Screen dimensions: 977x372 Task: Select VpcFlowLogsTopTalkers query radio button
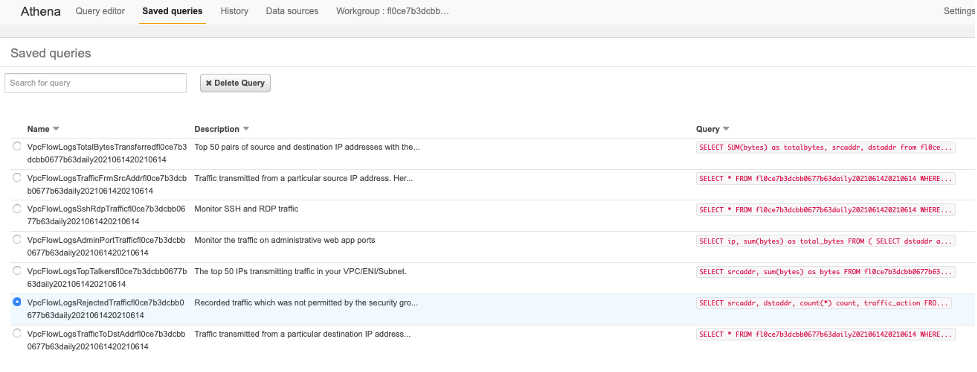(x=17, y=271)
